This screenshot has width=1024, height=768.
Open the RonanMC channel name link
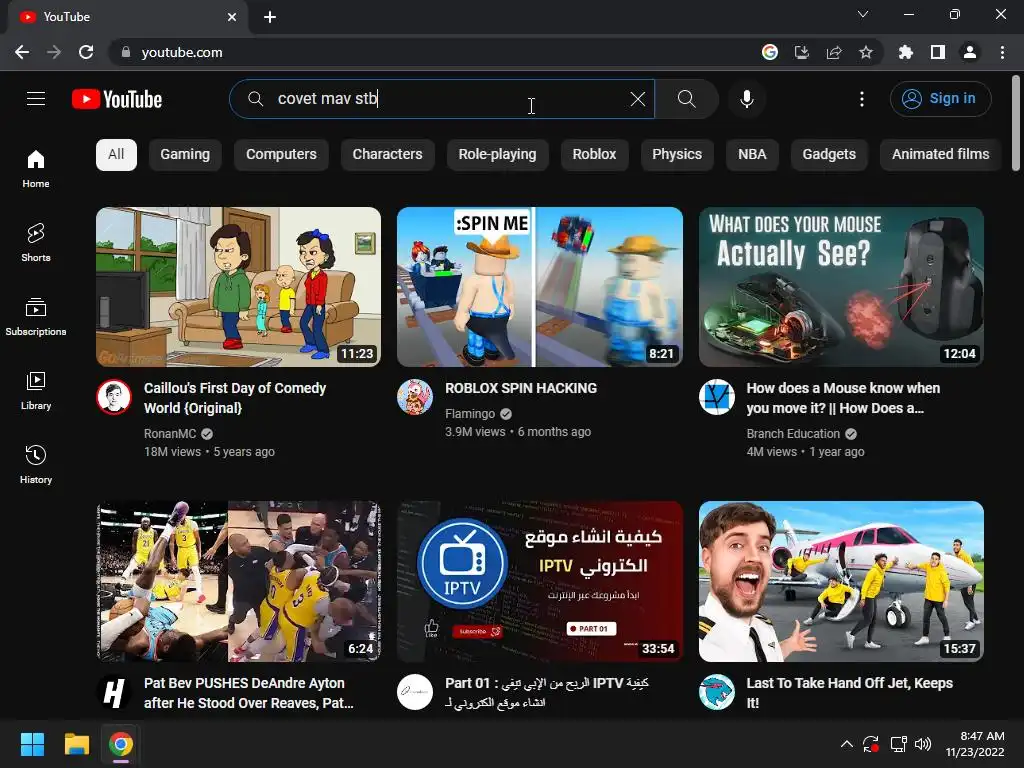170,434
